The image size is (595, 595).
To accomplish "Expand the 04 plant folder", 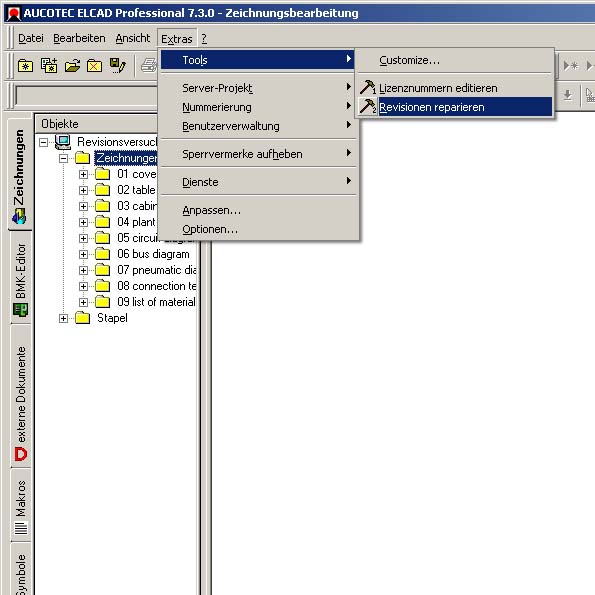I will click(x=83, y=222).
